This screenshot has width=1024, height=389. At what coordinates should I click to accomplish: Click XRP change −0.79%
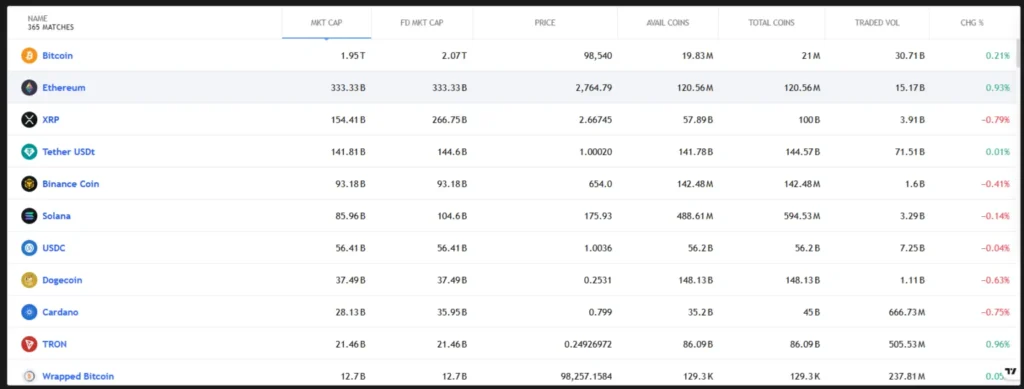tap(995, 119)
